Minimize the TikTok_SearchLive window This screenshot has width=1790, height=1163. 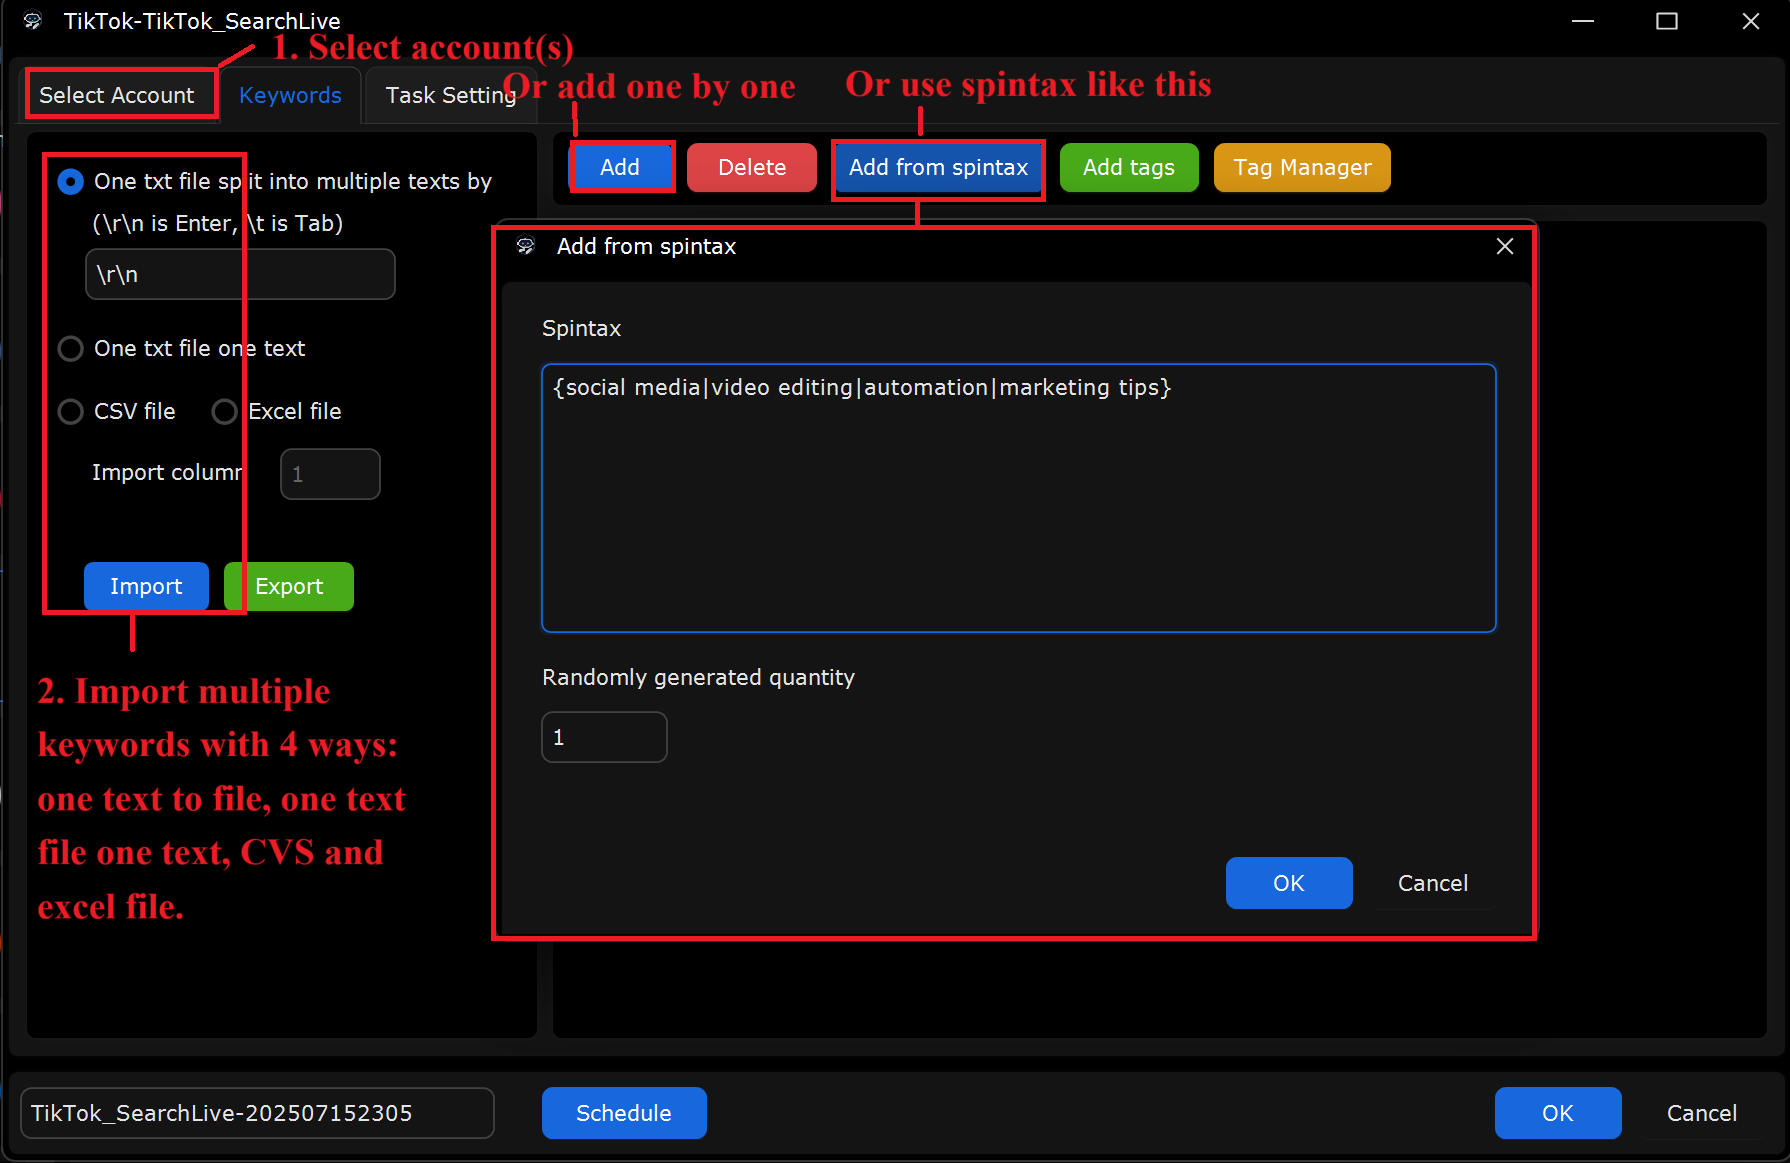(x=1583, y=21)
